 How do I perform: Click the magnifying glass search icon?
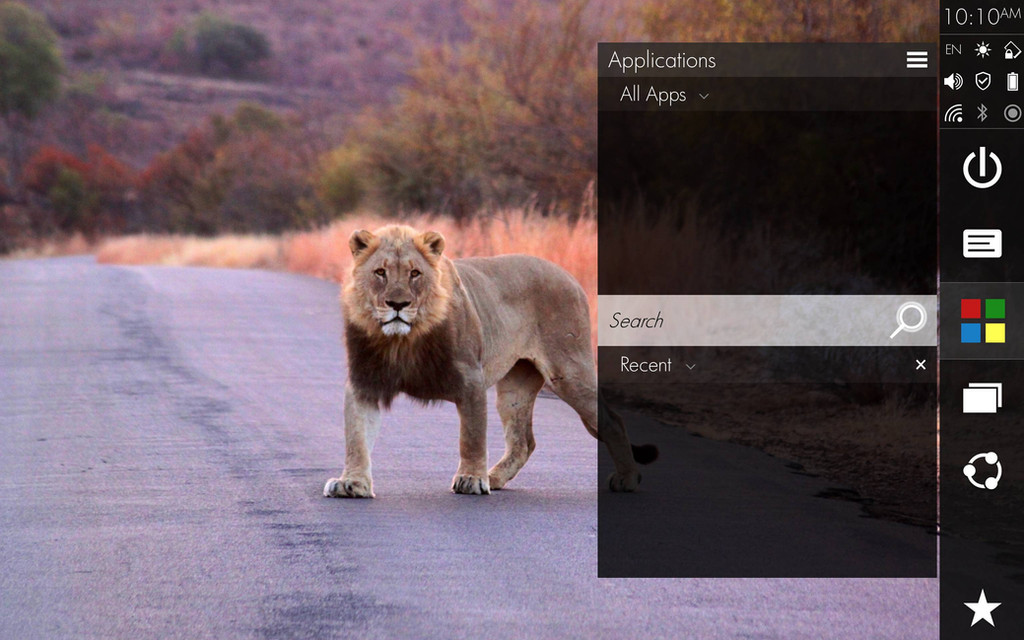pos(908,320)
